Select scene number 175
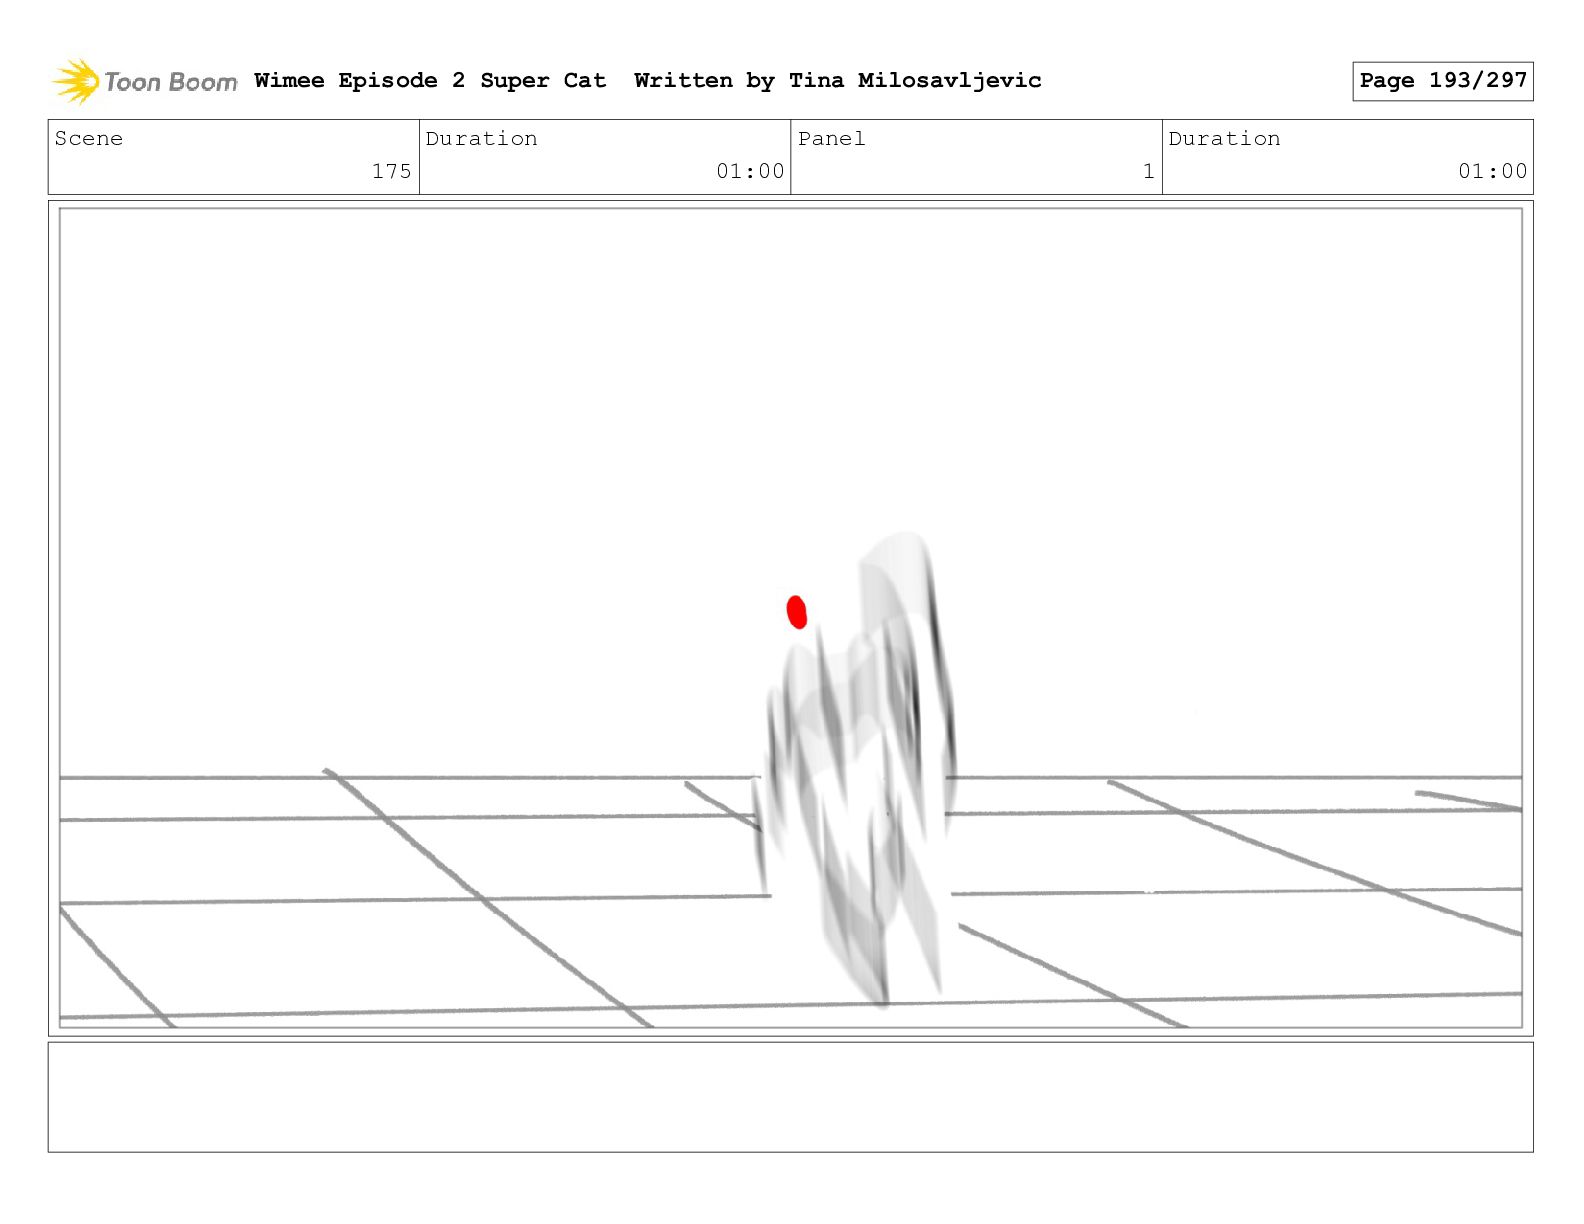 point(391,171)
